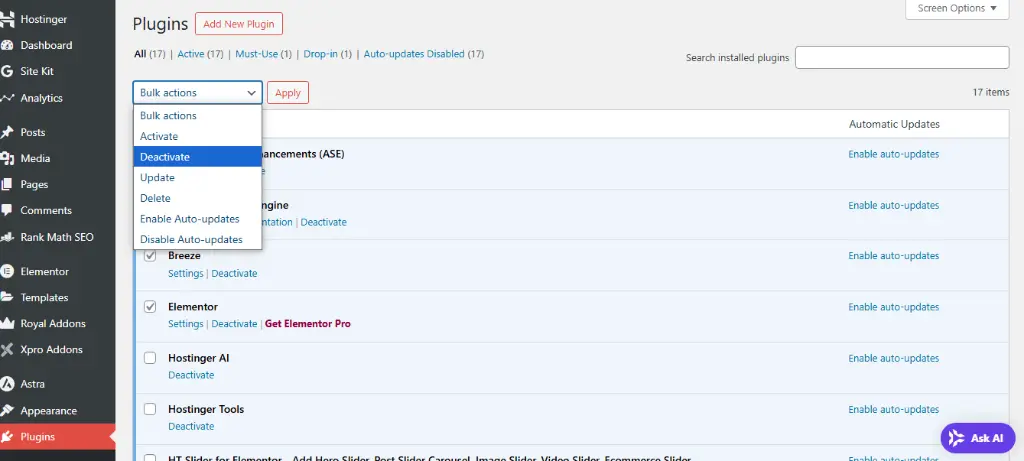Click the Hostinger AI plugin name
Image resolution: width=1024 pixels, height=461 pixels.
tap(199, 358)
